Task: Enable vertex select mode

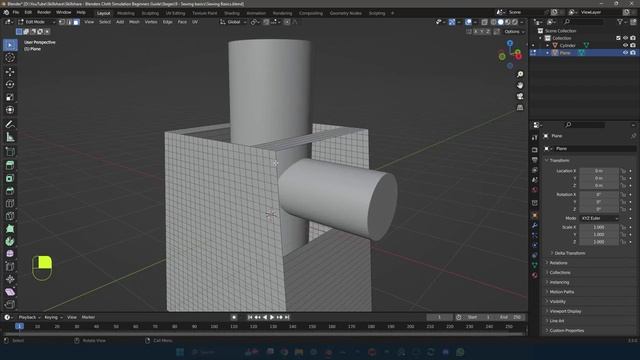Action: pyautogui.click(x=62, y=22)
